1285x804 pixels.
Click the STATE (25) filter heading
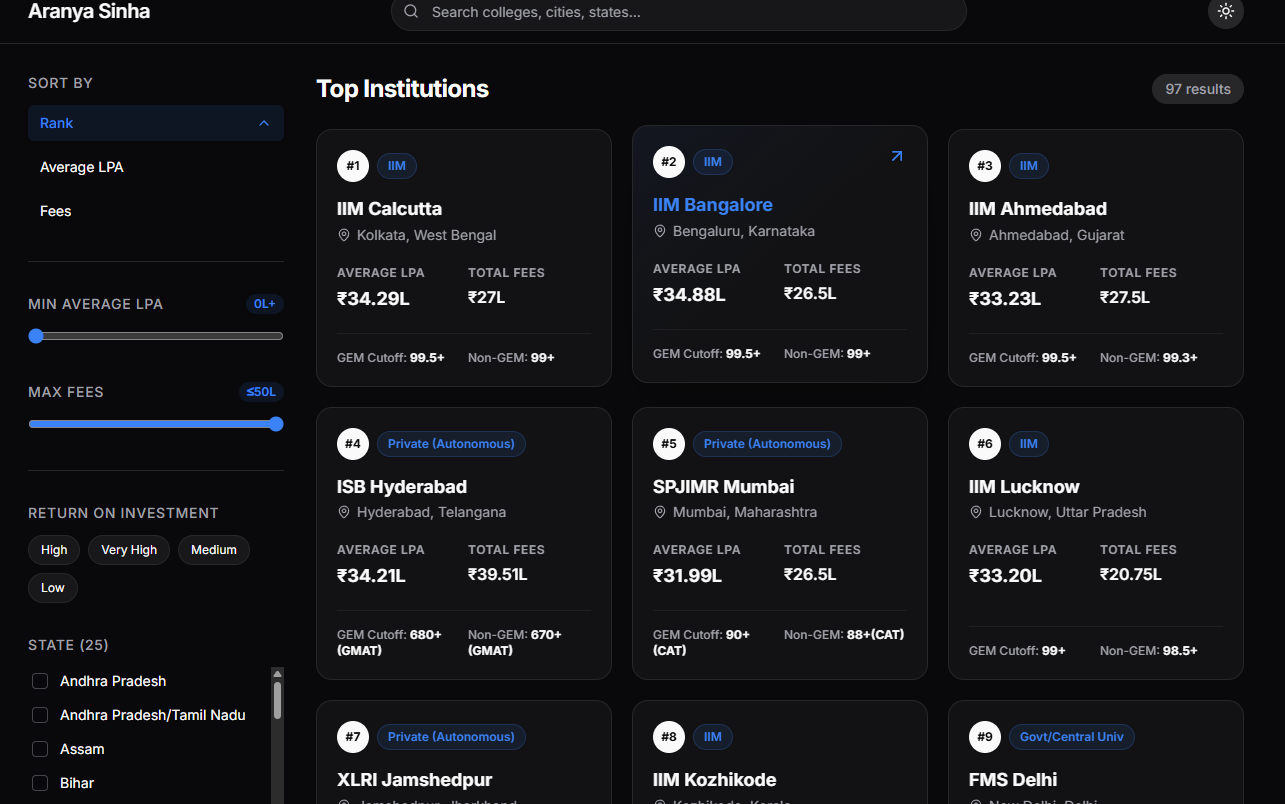click(x=68, y=645)
